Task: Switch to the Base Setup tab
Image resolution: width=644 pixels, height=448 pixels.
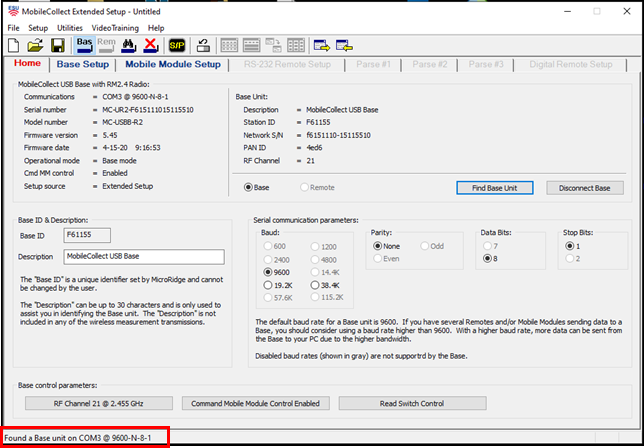Action: point(83,64)
